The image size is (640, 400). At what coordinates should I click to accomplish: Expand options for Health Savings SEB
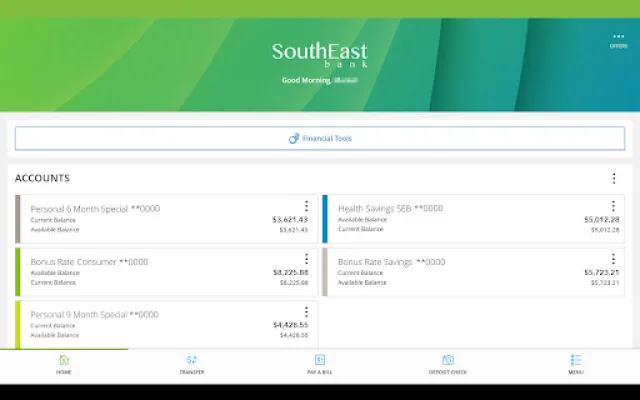(614, 206)
